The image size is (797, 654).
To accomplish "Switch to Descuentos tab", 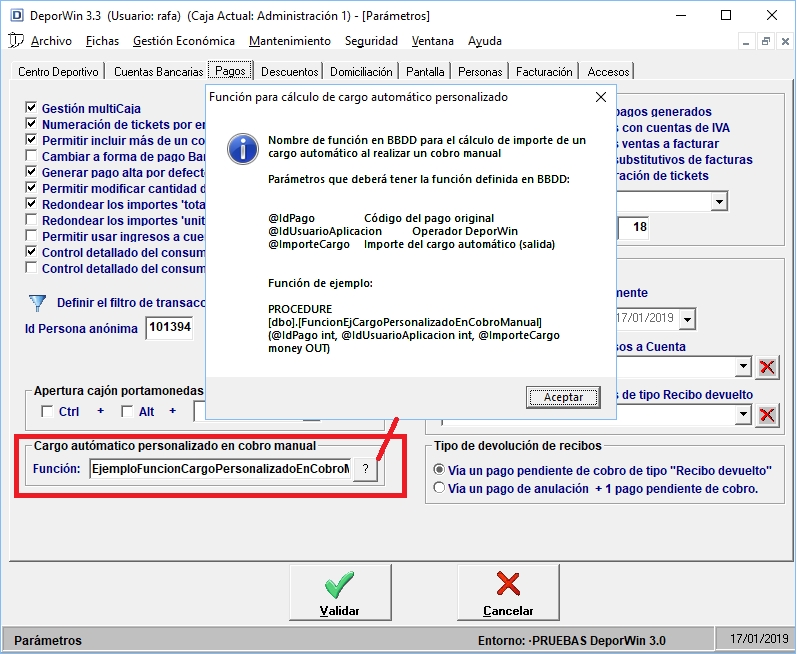I will coord(289,72).
